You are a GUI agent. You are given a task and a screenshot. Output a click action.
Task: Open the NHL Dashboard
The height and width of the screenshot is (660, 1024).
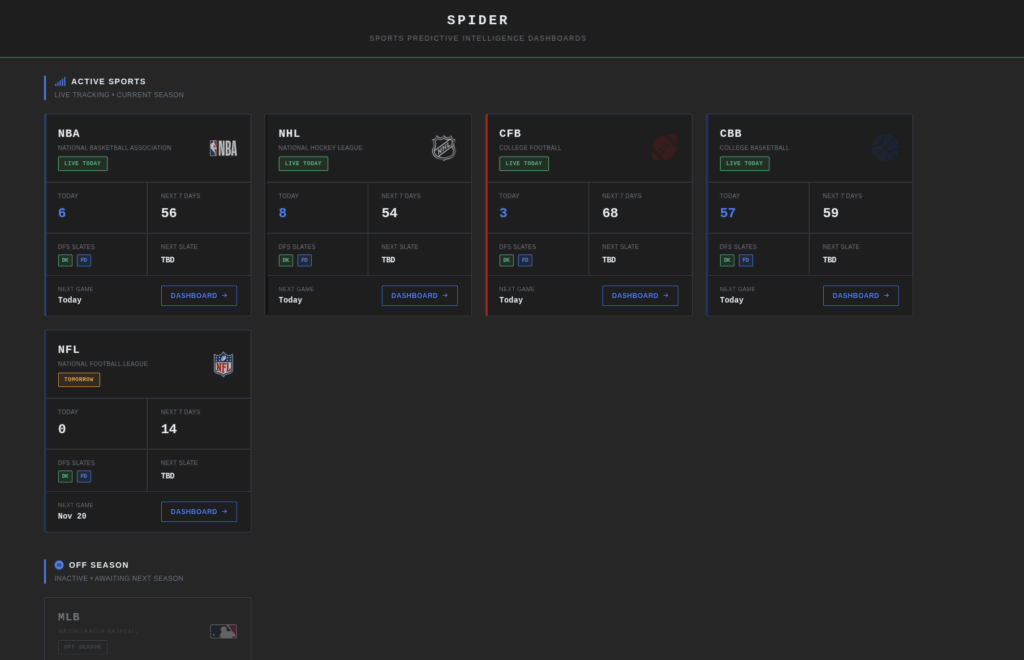(x=419, y=296)
